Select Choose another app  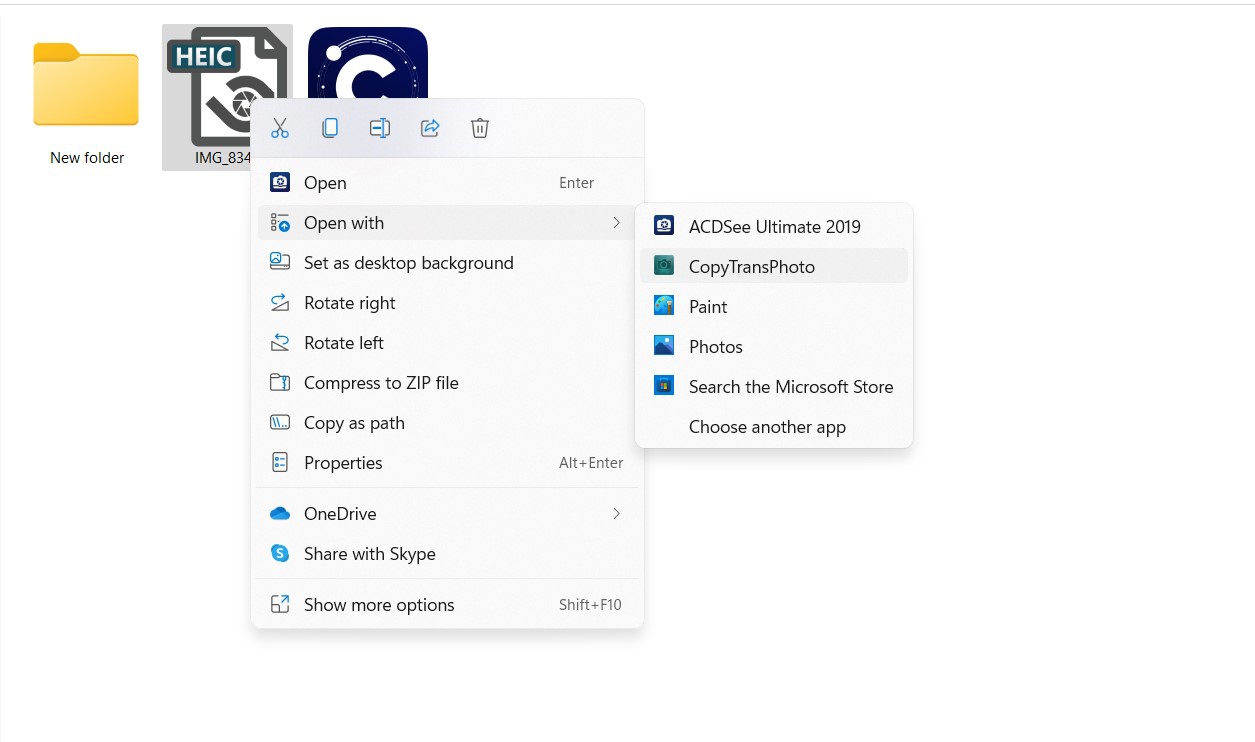[774, 427]
